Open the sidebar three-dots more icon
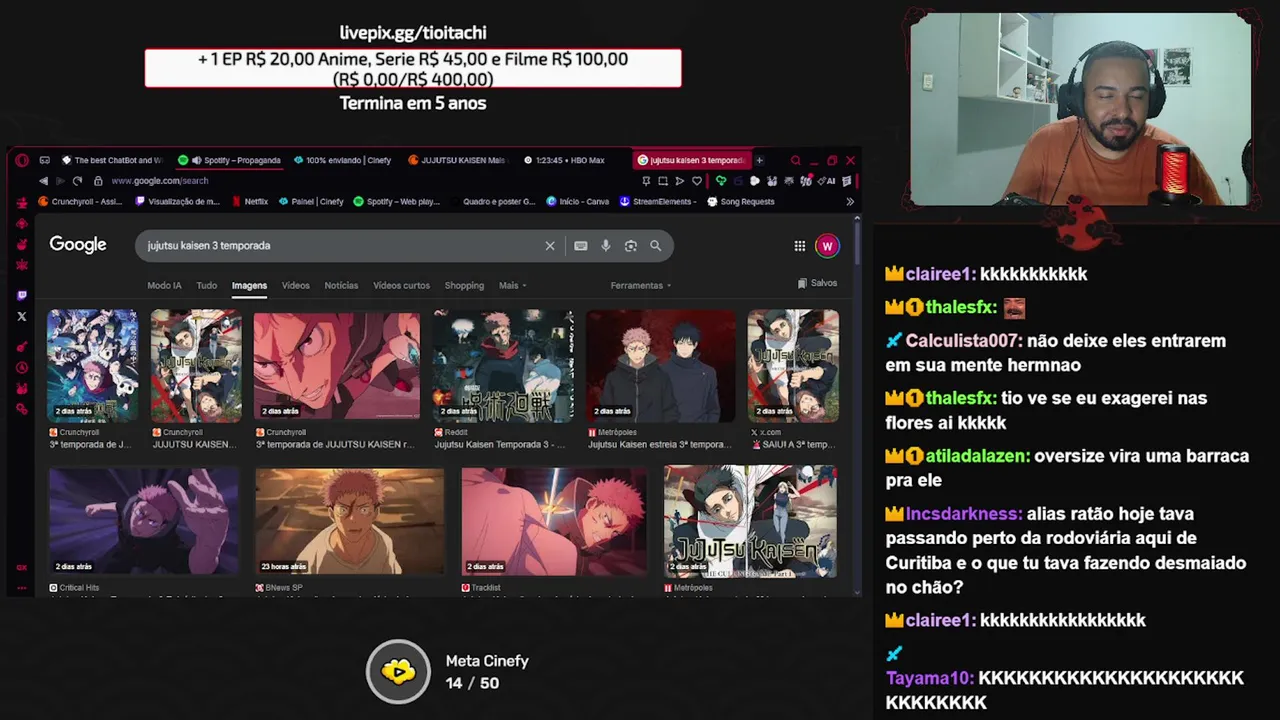 click(x=22, y=589)
